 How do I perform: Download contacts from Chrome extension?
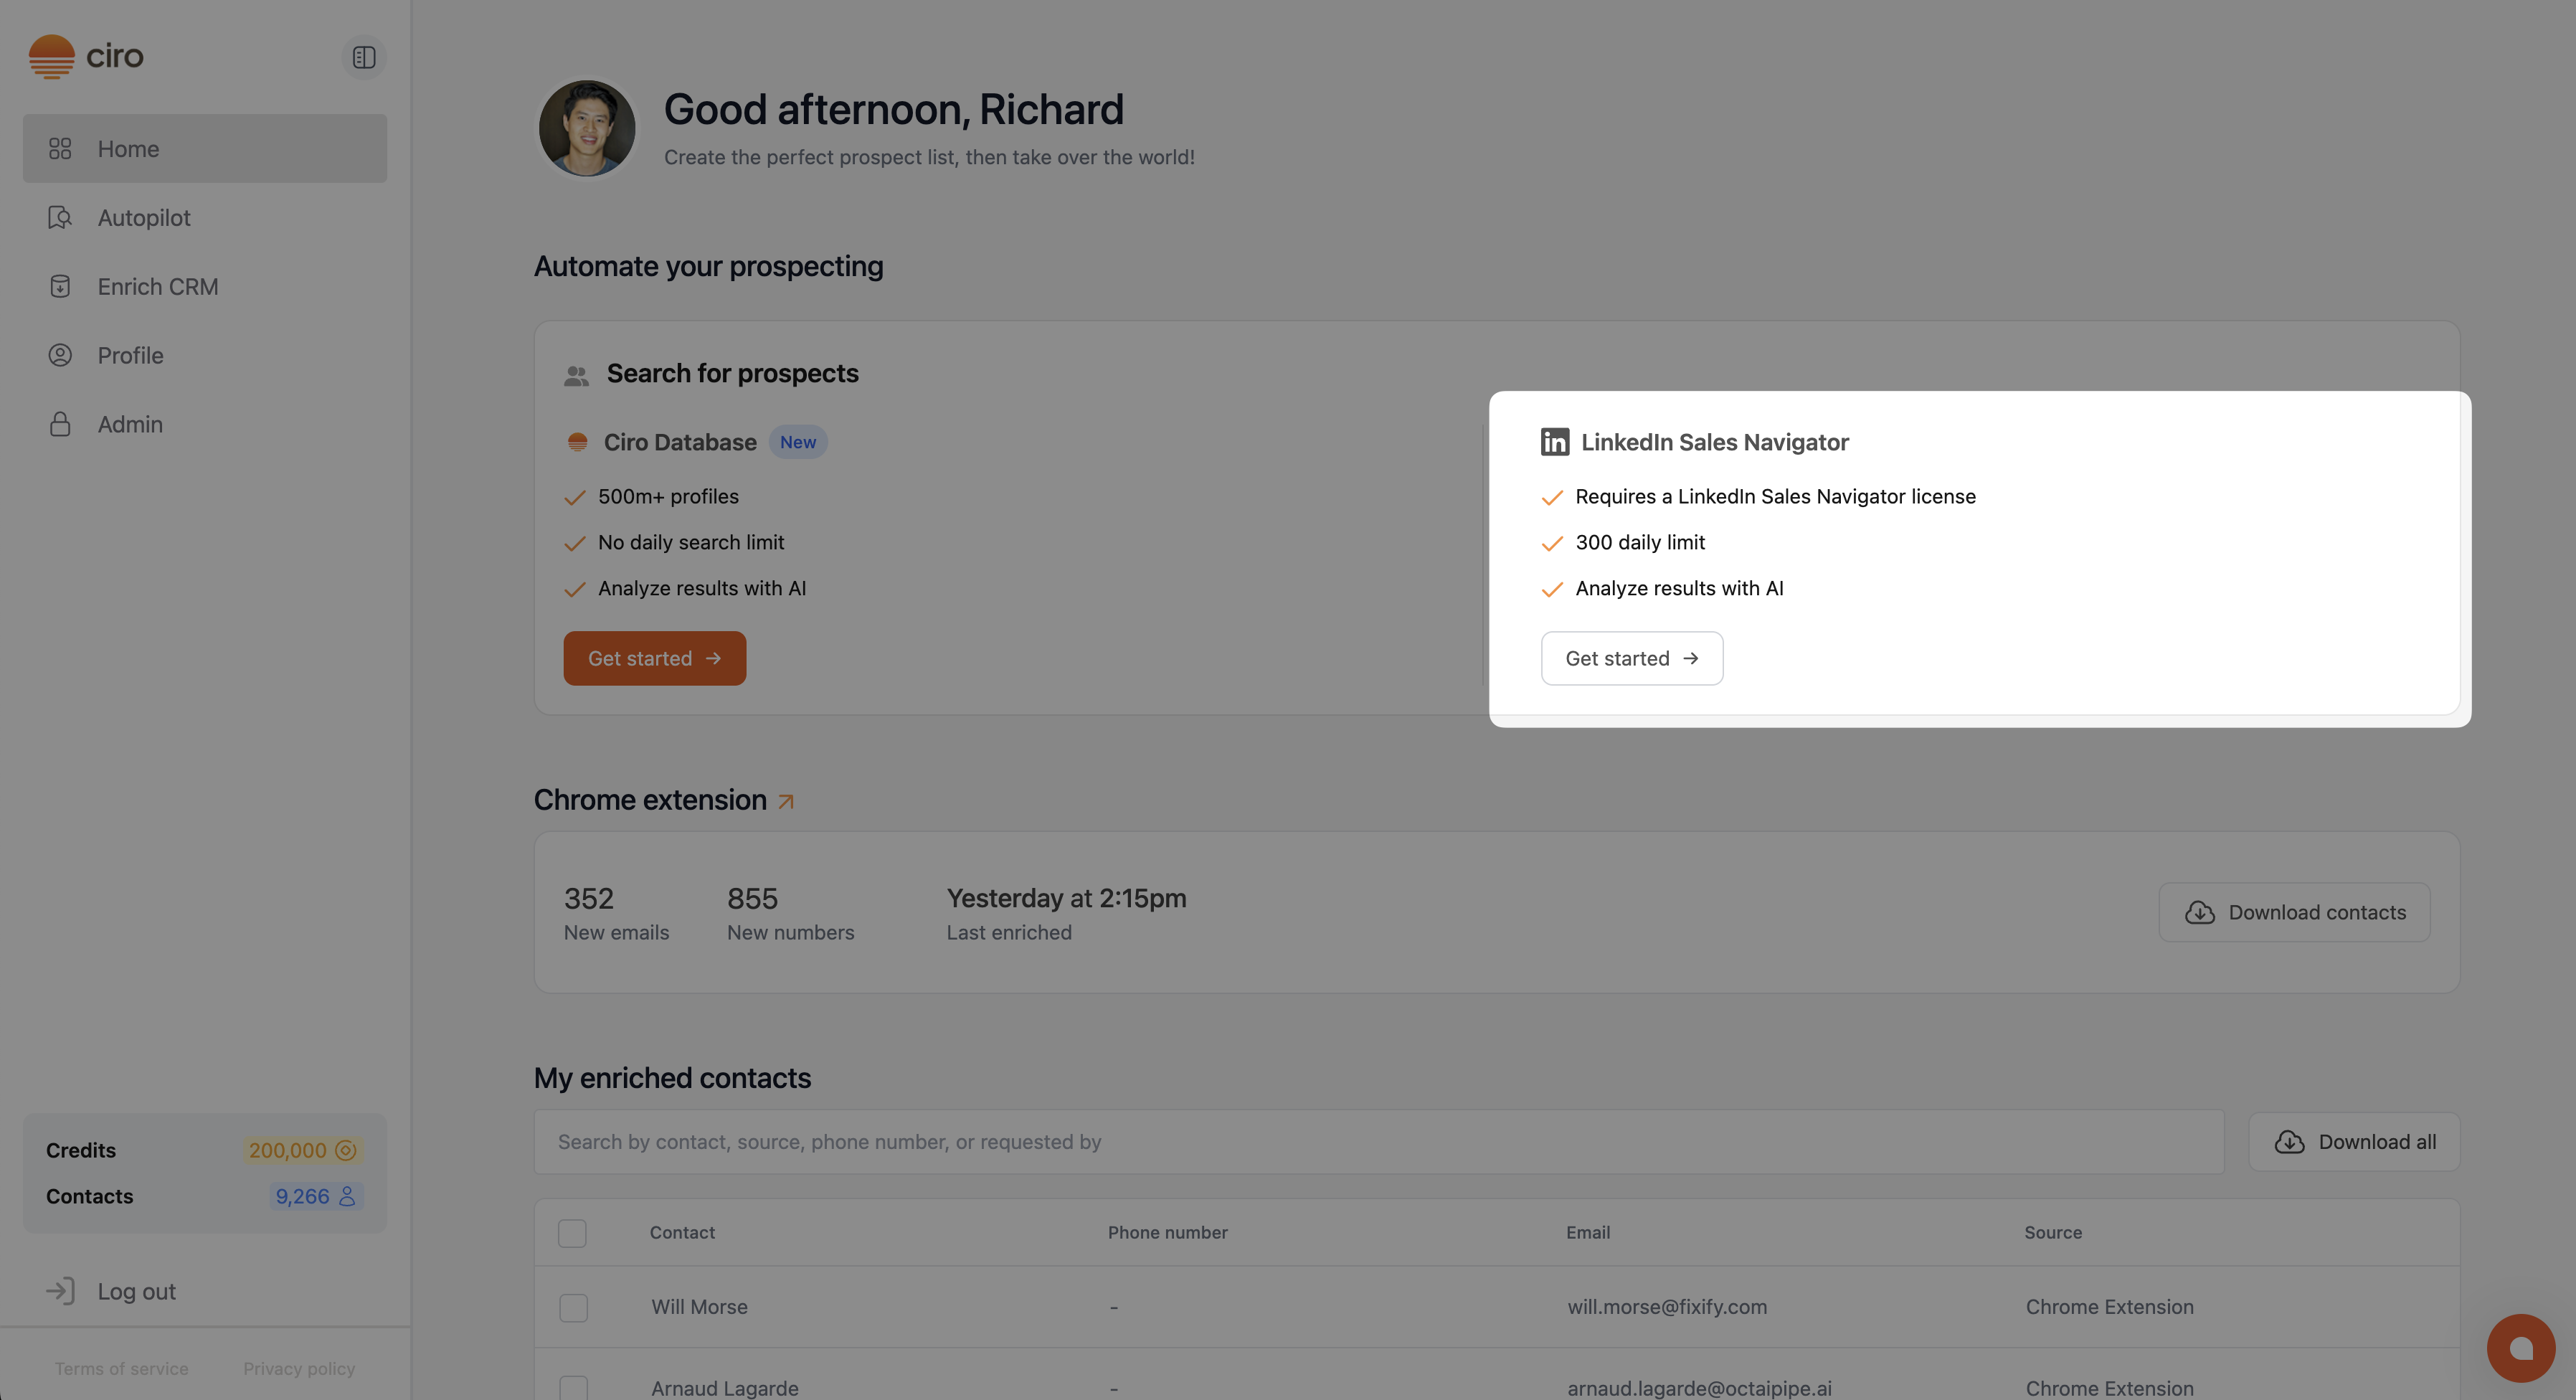point(2294,912)
